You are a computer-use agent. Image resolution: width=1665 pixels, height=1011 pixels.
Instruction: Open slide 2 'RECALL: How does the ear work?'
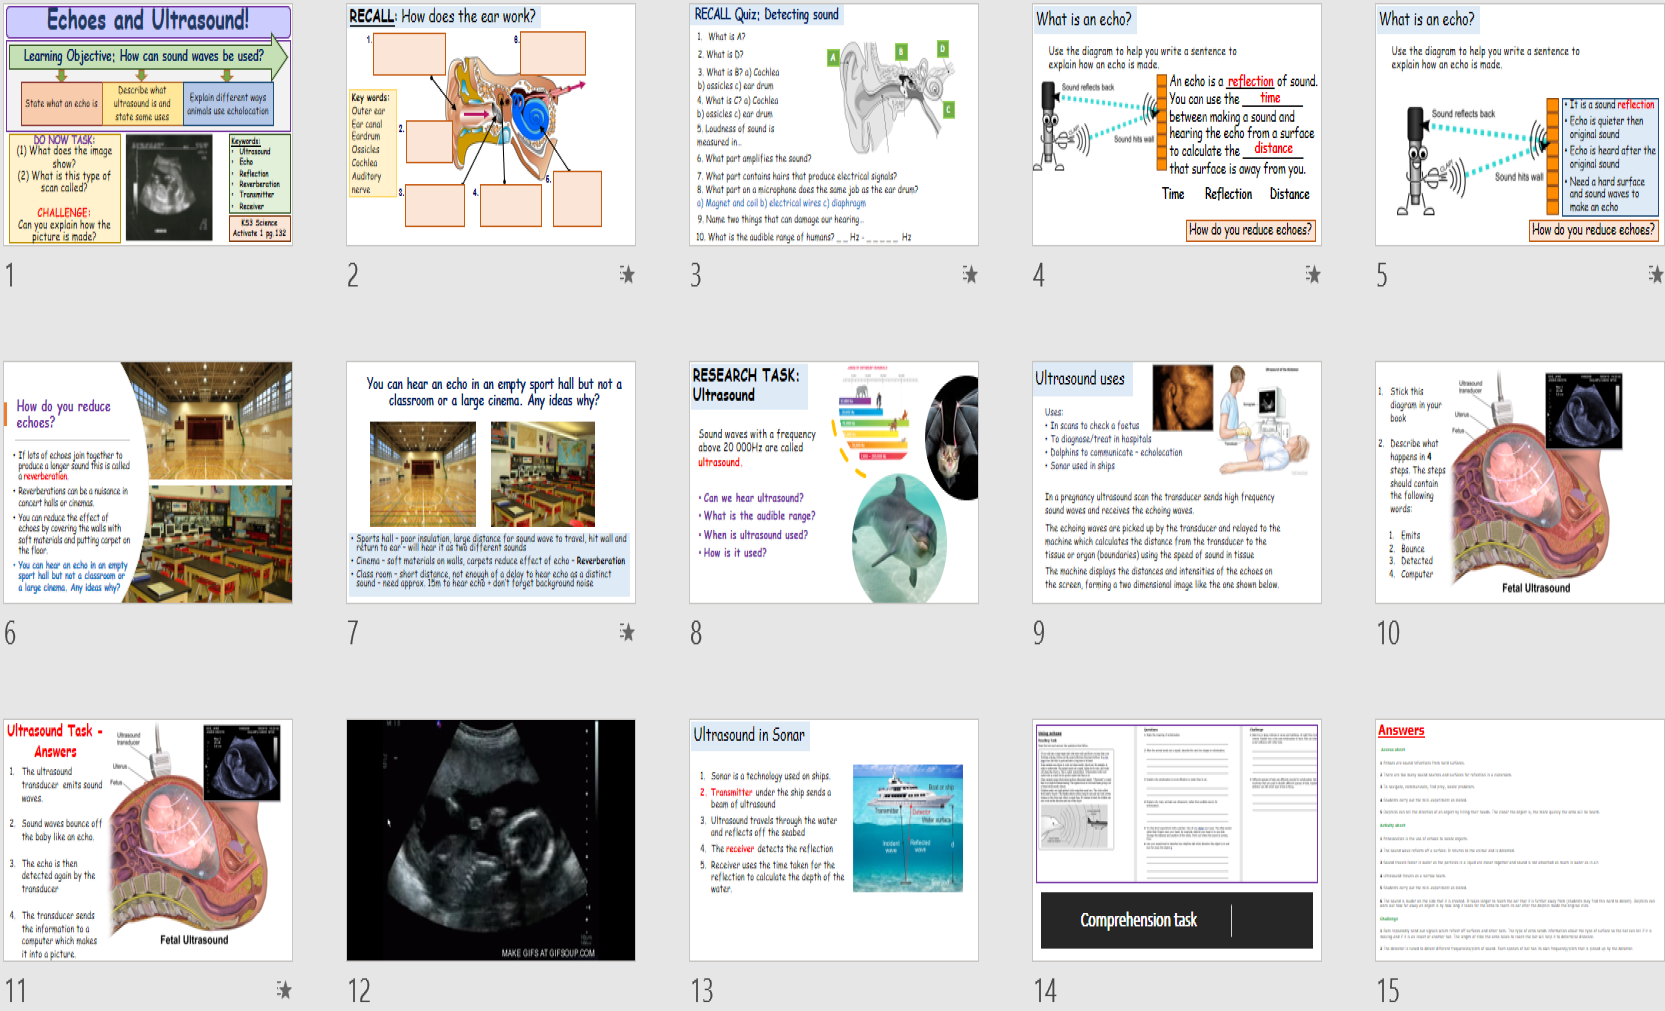[x=490, y=128]
